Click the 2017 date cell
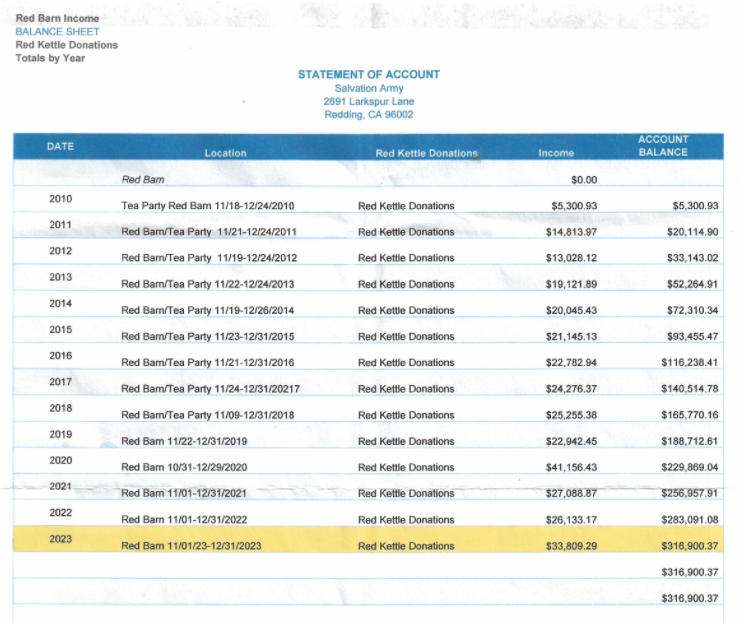 tap(60, 381)
